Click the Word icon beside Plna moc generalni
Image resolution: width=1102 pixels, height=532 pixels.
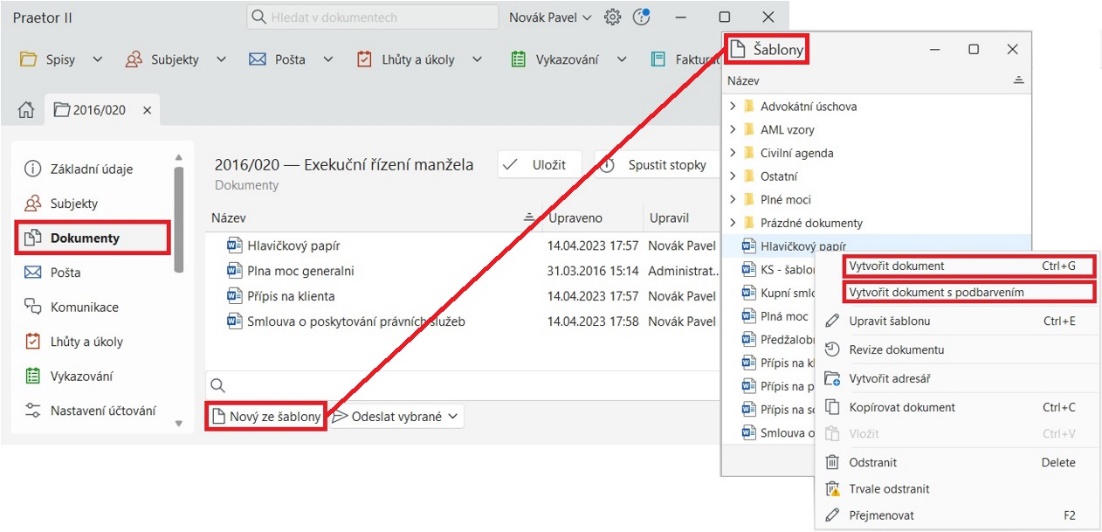click(x=235, y=270)
